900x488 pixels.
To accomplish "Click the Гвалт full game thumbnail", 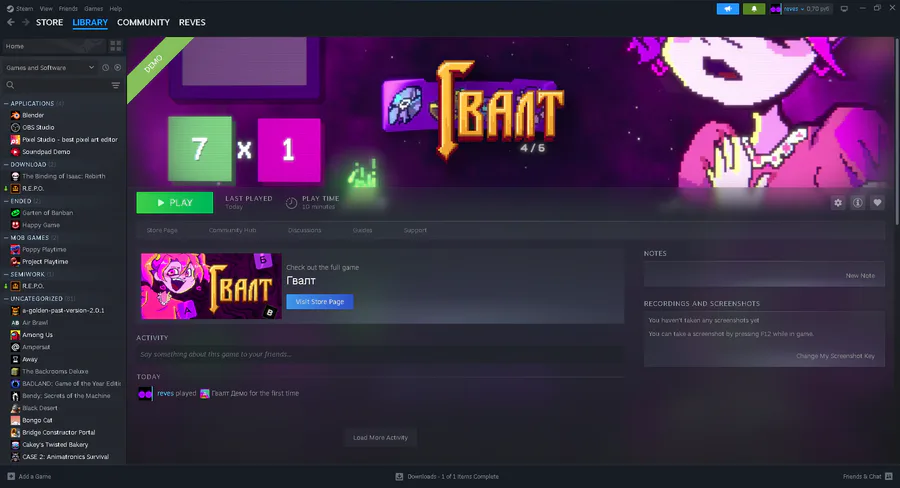I will pos(211,286).
